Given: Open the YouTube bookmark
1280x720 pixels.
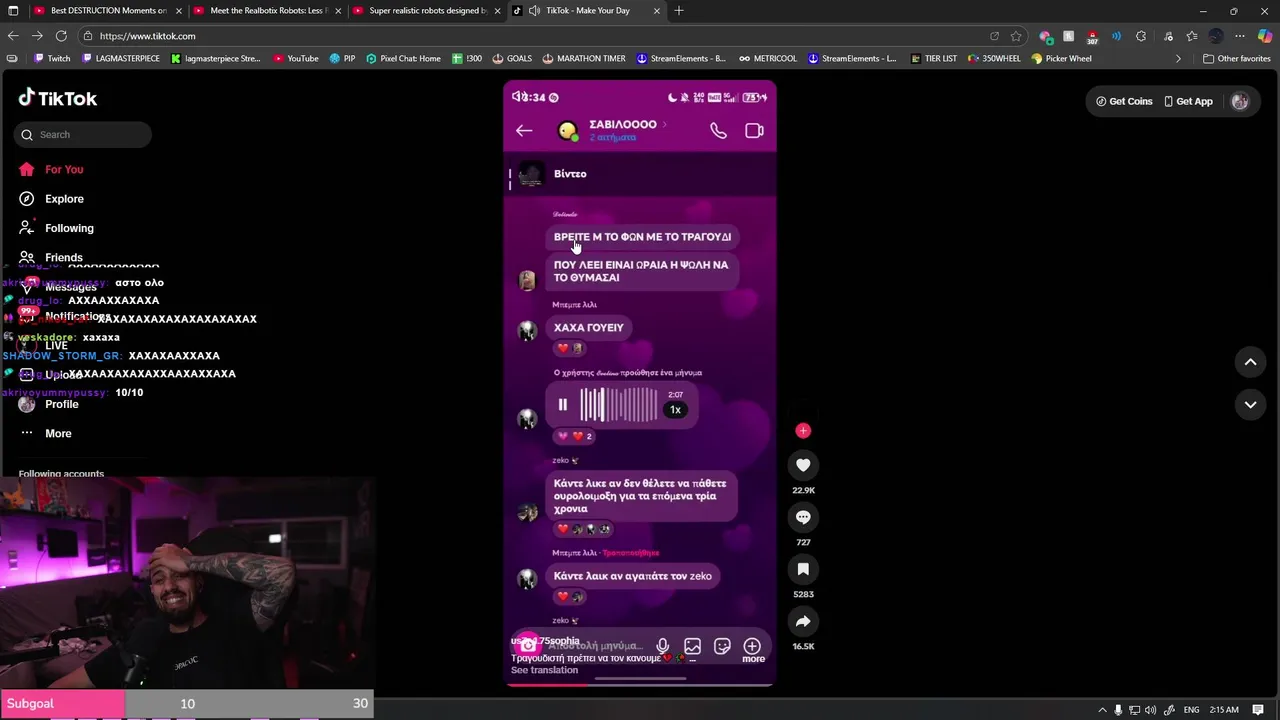Looking at the screenshot, I should pos(295,59).
